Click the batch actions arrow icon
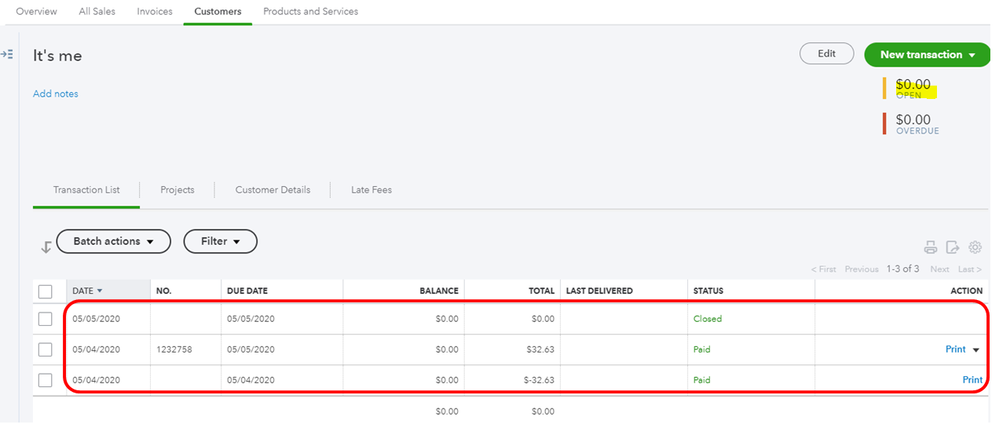 pos(46,247)
